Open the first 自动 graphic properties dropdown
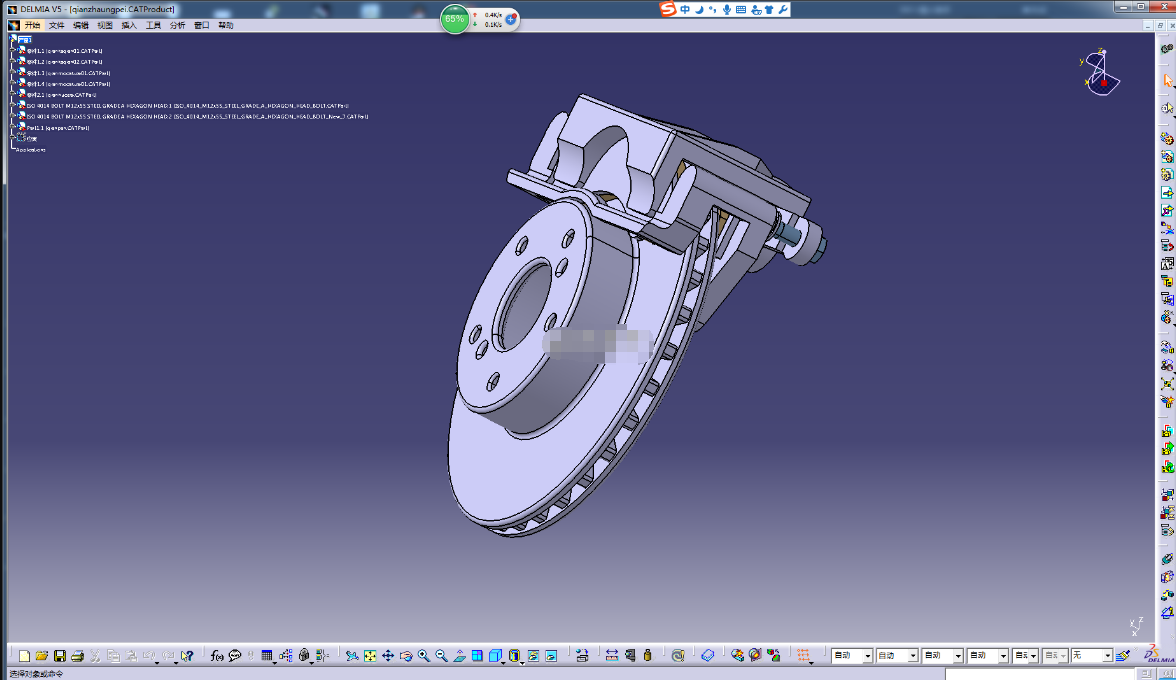The width and height of the screenshot is (1176, 680). pos(851,656)
